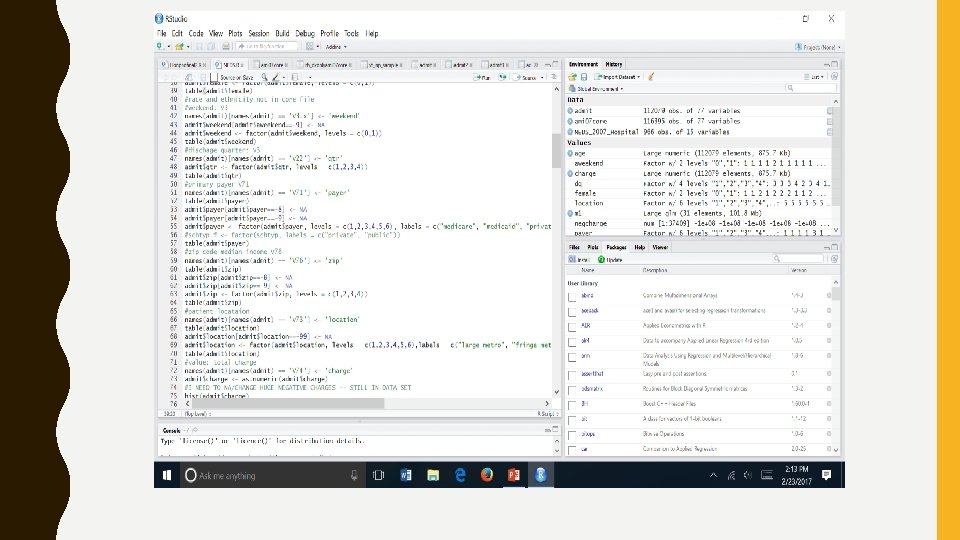960x540 pixels.
Task: Check the assertthat package checkbox
Action: point(572,375)
